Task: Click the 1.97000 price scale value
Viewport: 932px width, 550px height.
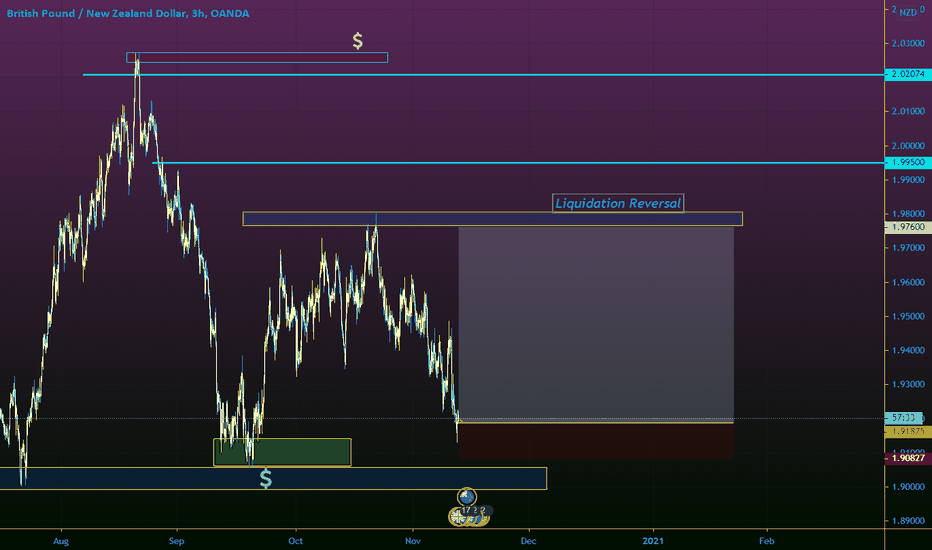Action: (x=908, y=247)
